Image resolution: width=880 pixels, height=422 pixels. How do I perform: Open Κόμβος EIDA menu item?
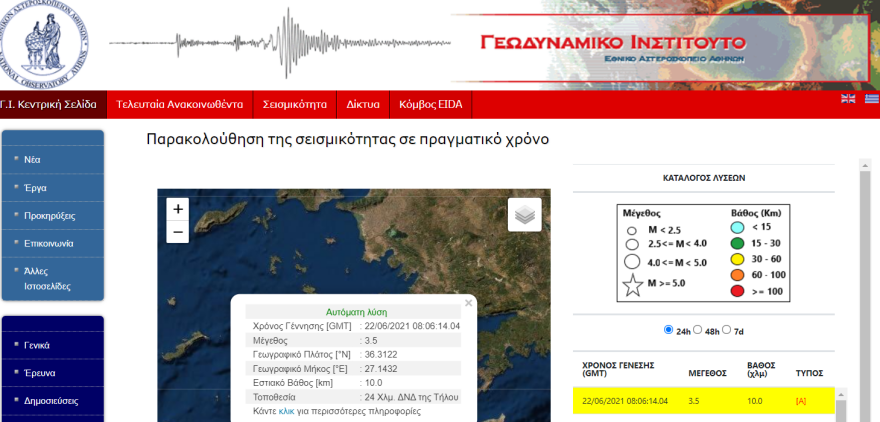click(430, 104)
